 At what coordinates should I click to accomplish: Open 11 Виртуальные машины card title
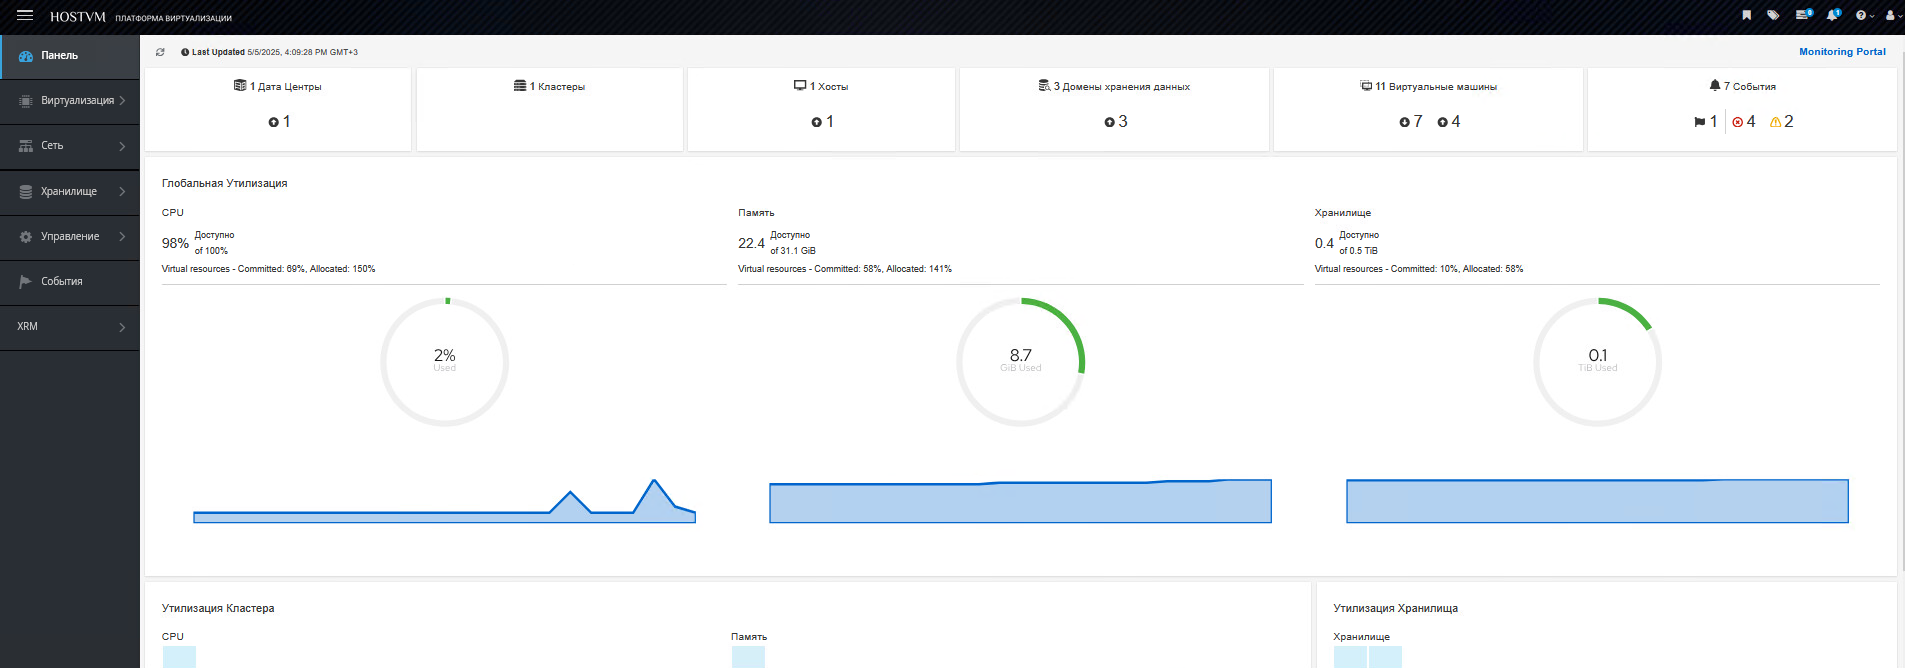tap(1428, 87)
